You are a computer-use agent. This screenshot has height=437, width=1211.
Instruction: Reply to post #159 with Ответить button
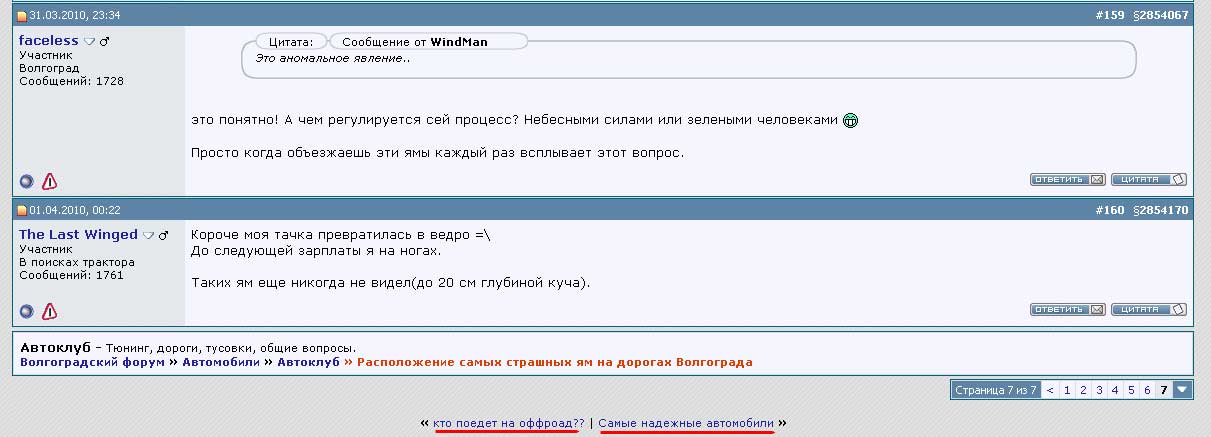click(1068, 180)
